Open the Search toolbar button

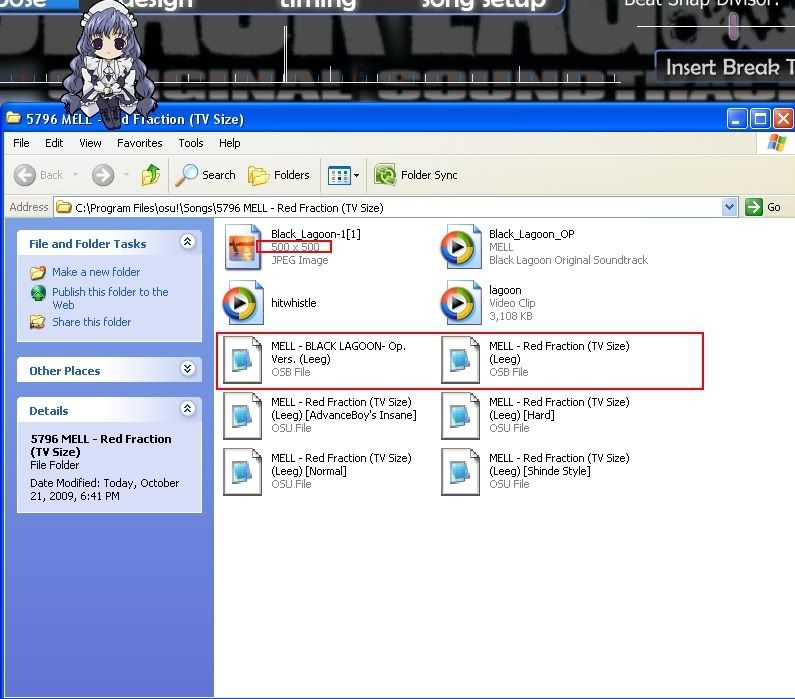coord(205,175)
